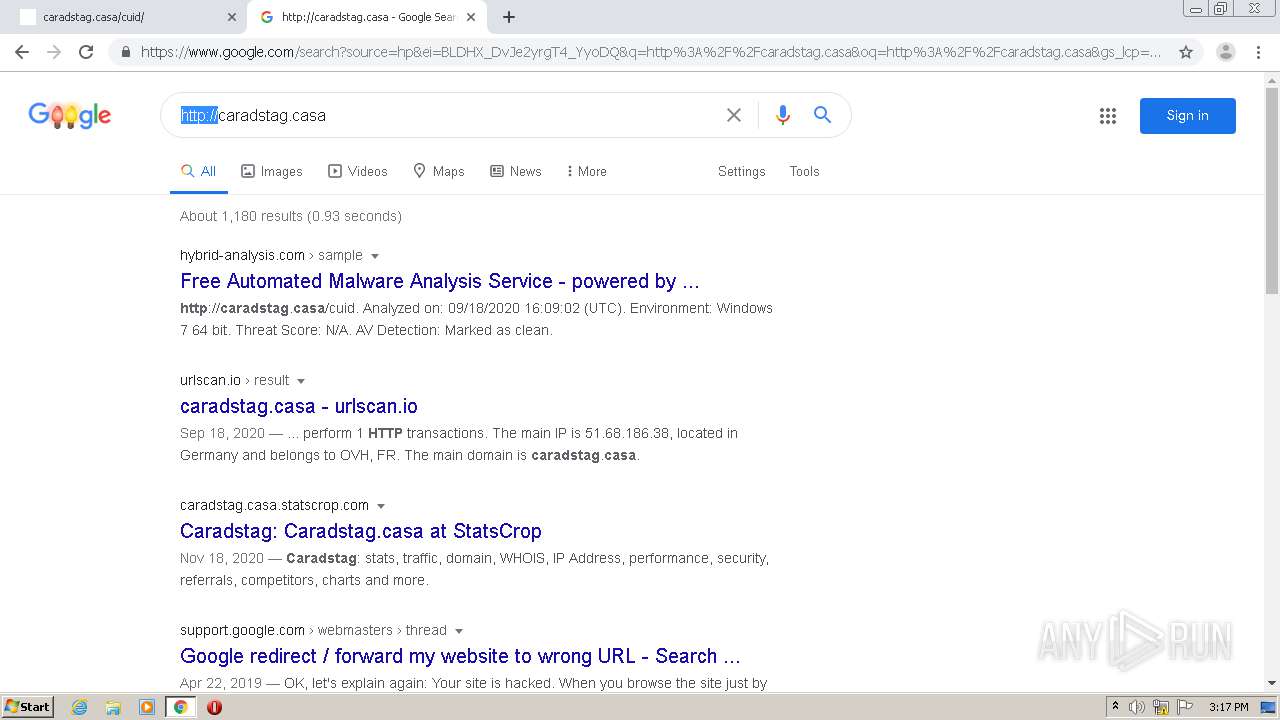The width and height of the screenshot is (1280, 720).
Task: Click the 'About 1,180 results' text
Action: [291, 216]
